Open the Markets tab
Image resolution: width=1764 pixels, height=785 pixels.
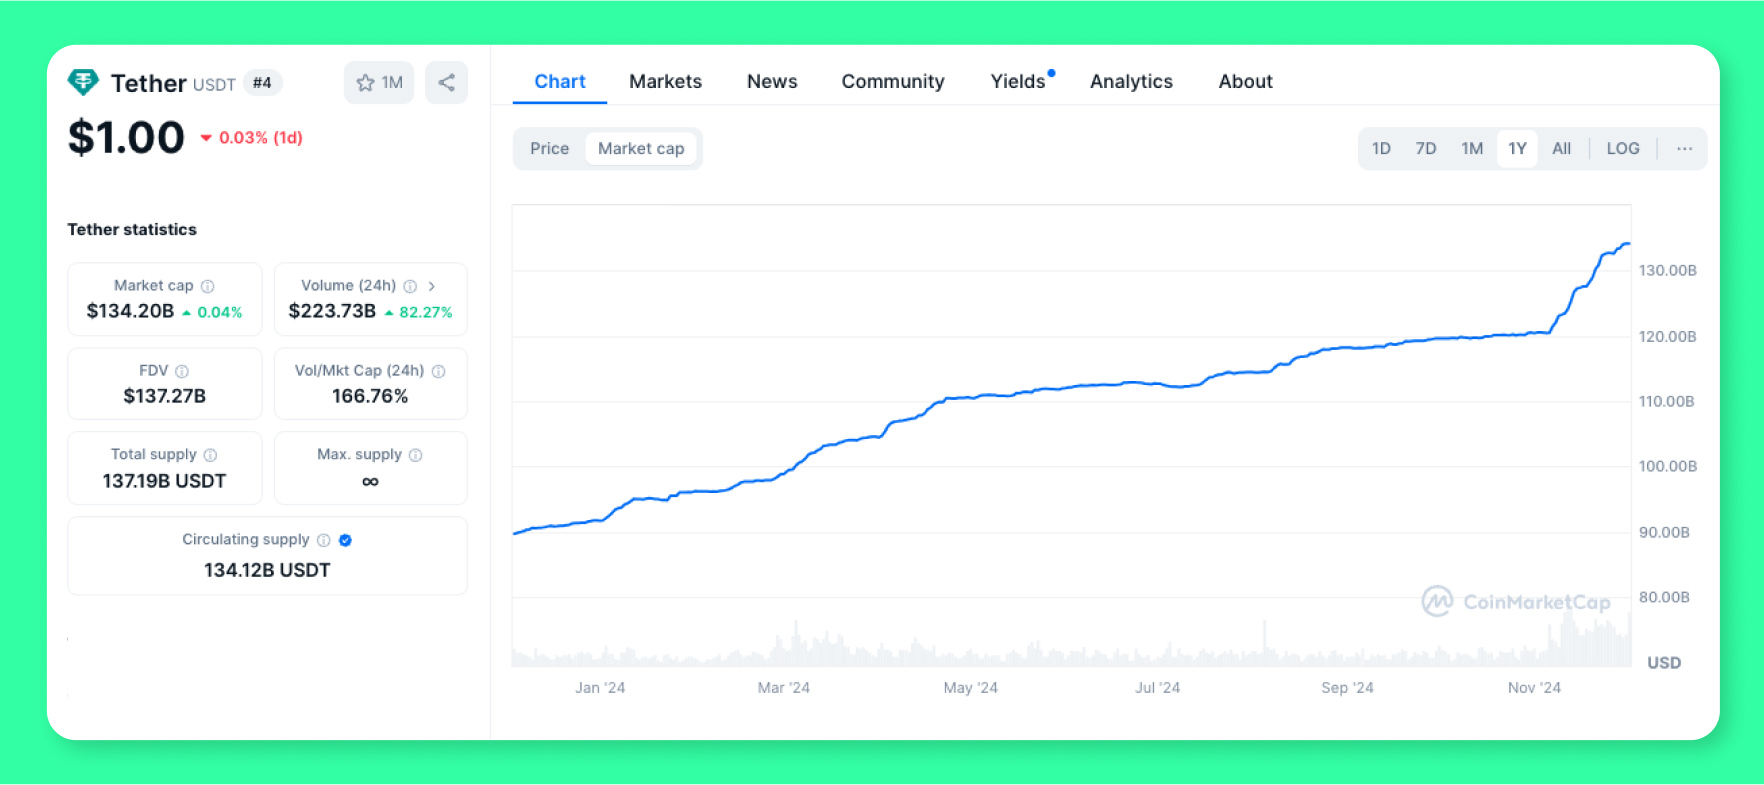[665, 82]
